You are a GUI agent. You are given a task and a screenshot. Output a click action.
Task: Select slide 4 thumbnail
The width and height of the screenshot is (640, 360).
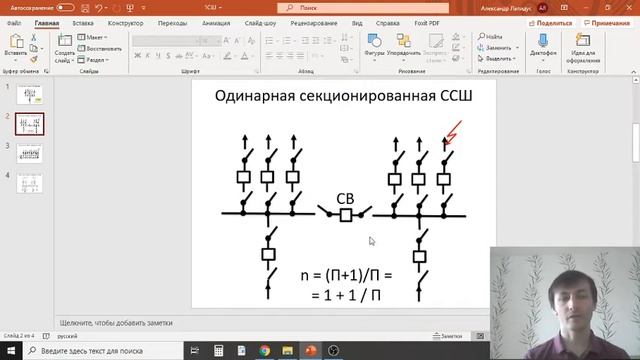click(29, 183)
